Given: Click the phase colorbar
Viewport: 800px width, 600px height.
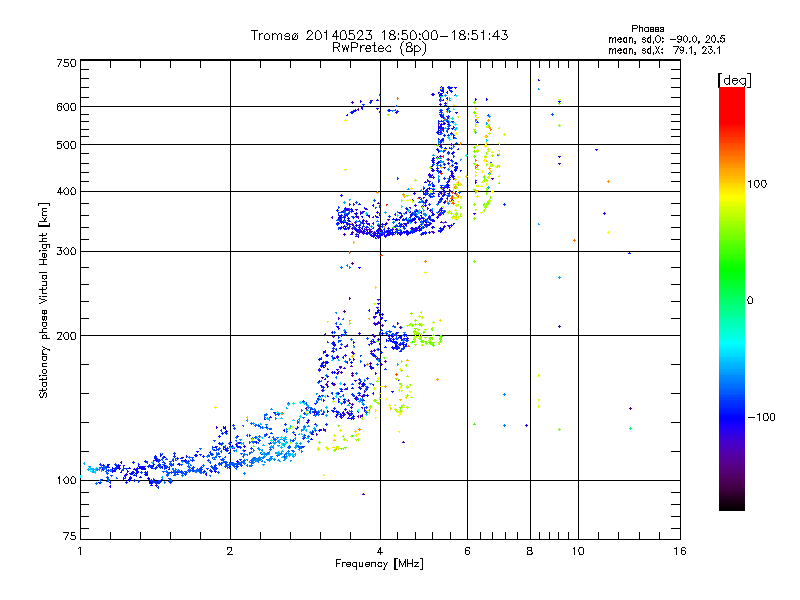Looking at the screenshot, I should [732, 298].
